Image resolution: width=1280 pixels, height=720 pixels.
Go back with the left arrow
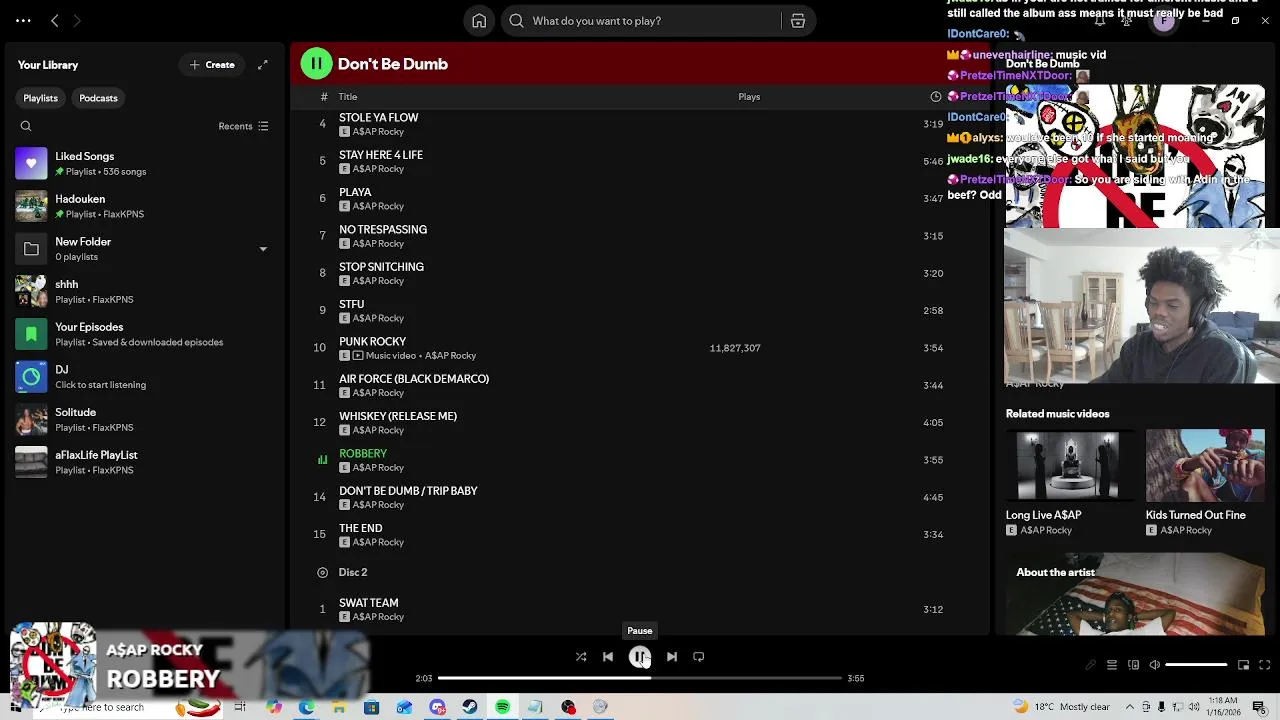55,20
